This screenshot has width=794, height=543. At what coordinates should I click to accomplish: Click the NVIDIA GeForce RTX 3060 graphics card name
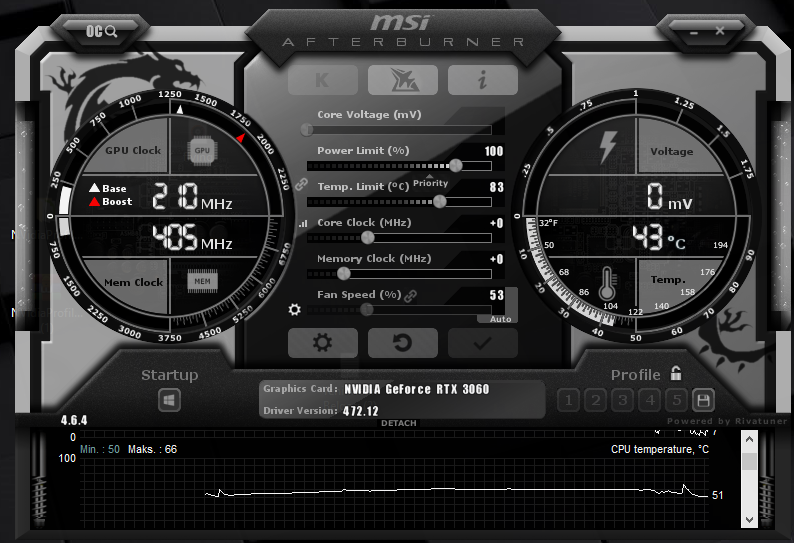(x=417, y=389)
